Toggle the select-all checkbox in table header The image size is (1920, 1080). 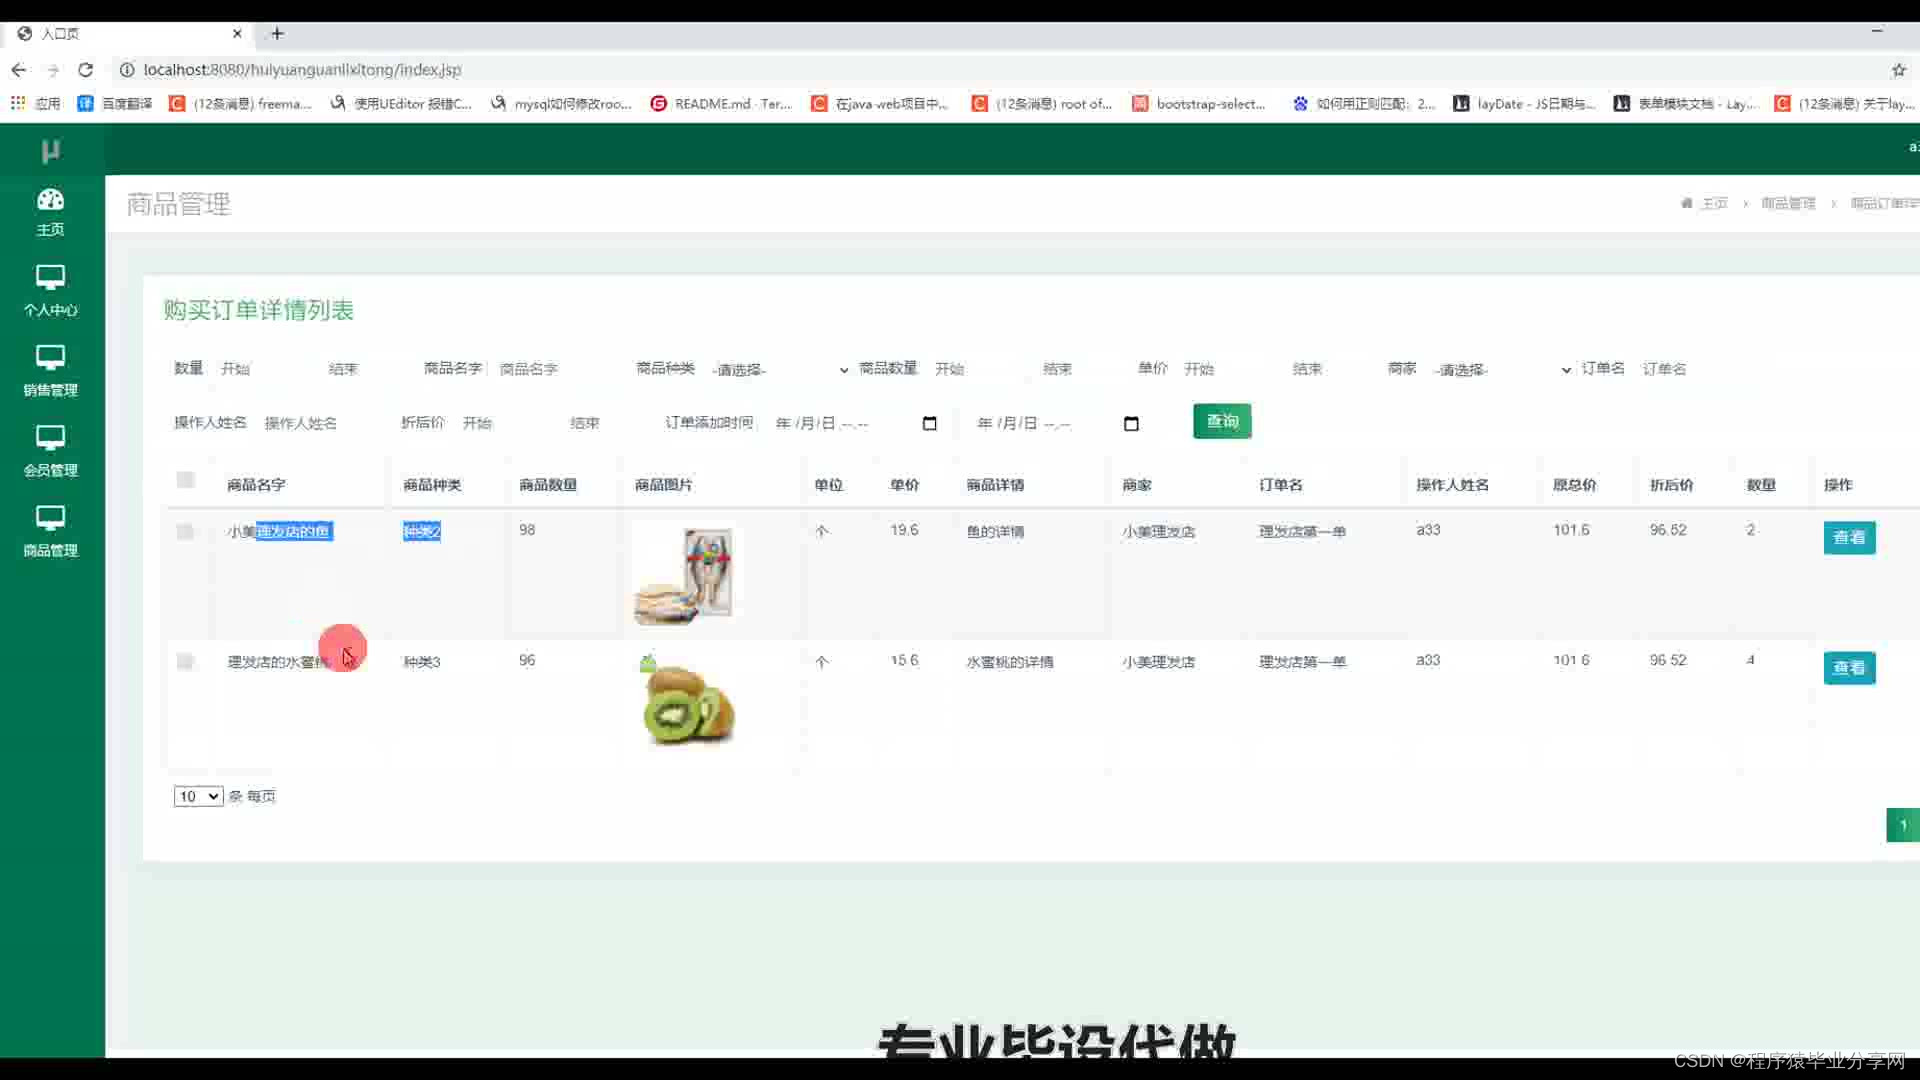pyautogui.click(x=185, y=480)
